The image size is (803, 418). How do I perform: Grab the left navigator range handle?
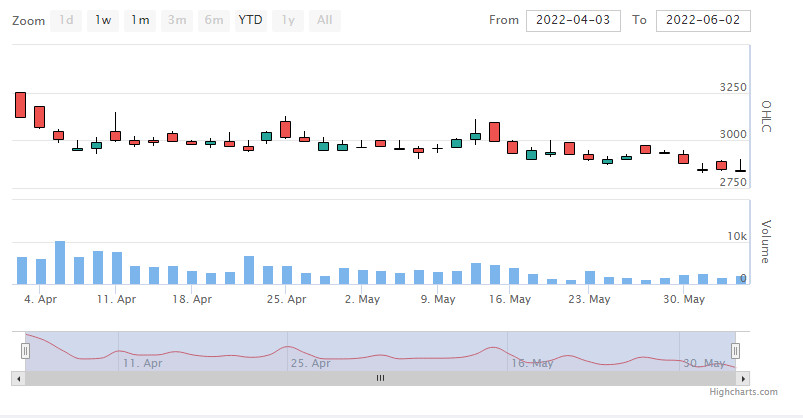(25, 351)
